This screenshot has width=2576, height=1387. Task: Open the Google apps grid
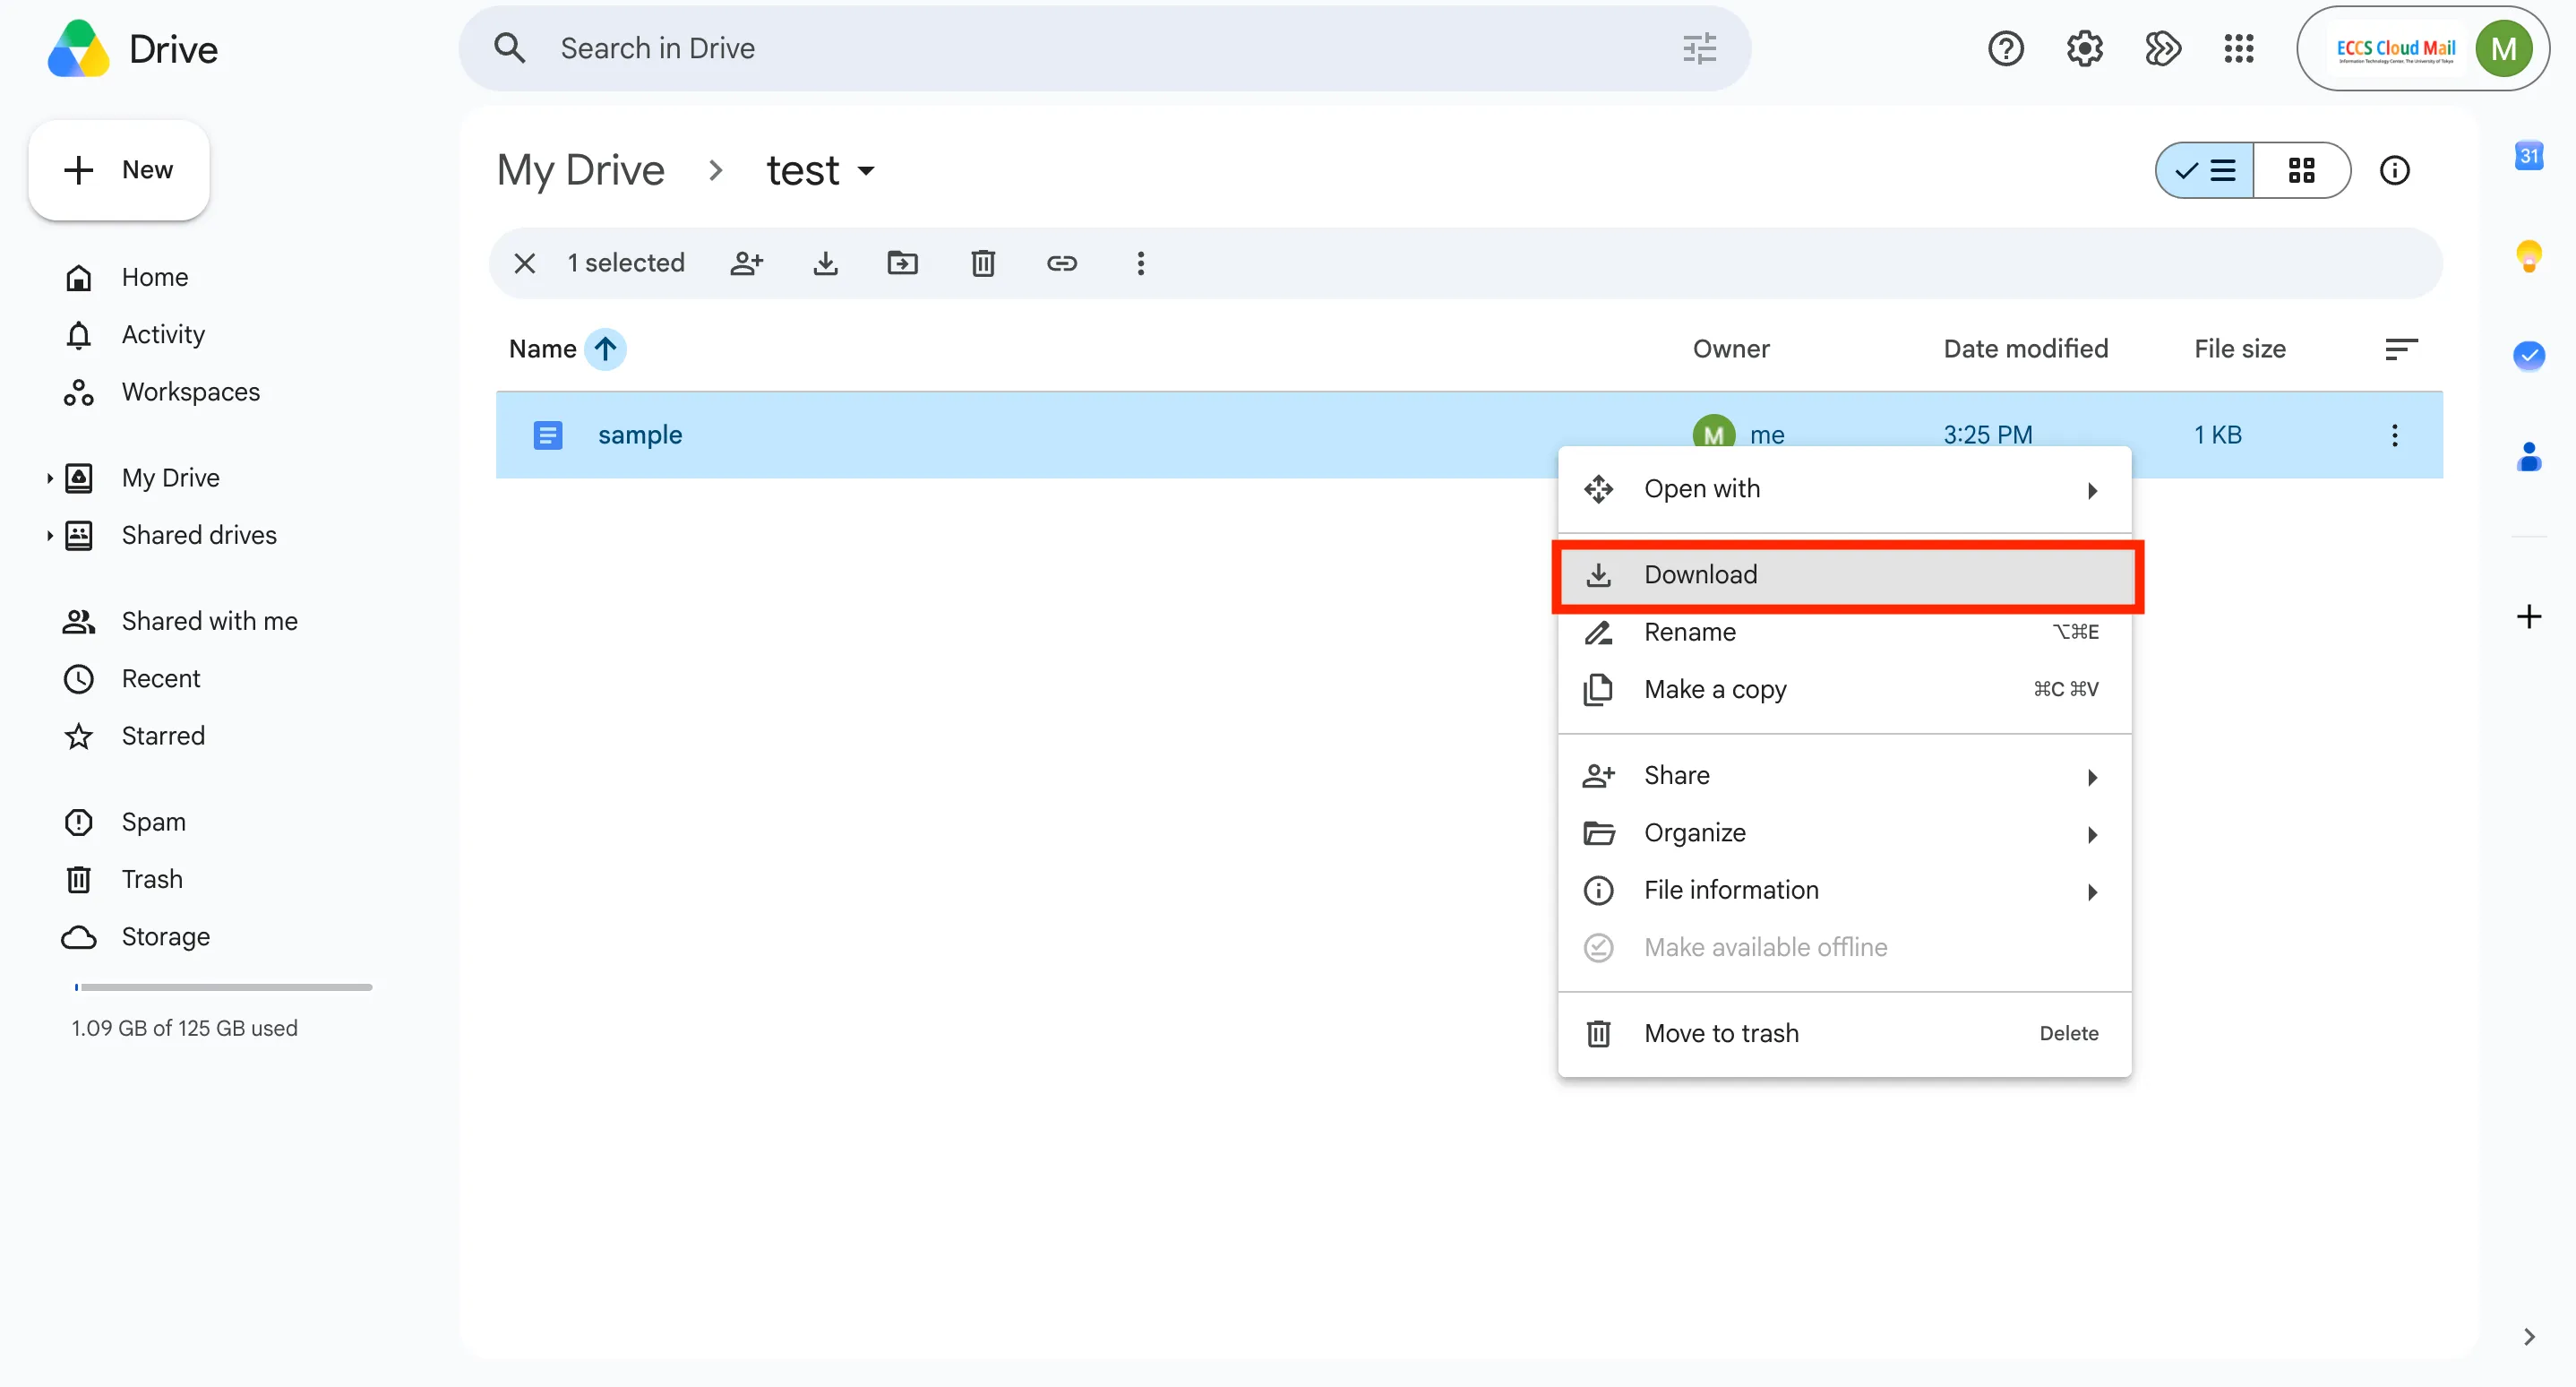2239,48
